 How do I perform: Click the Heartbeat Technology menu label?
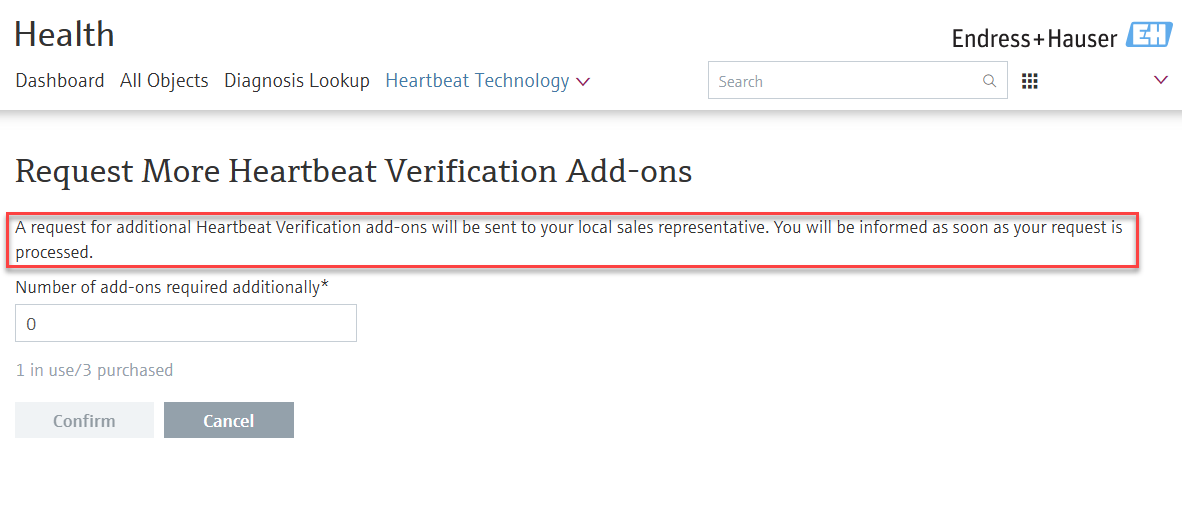click(x=477, y=81)
